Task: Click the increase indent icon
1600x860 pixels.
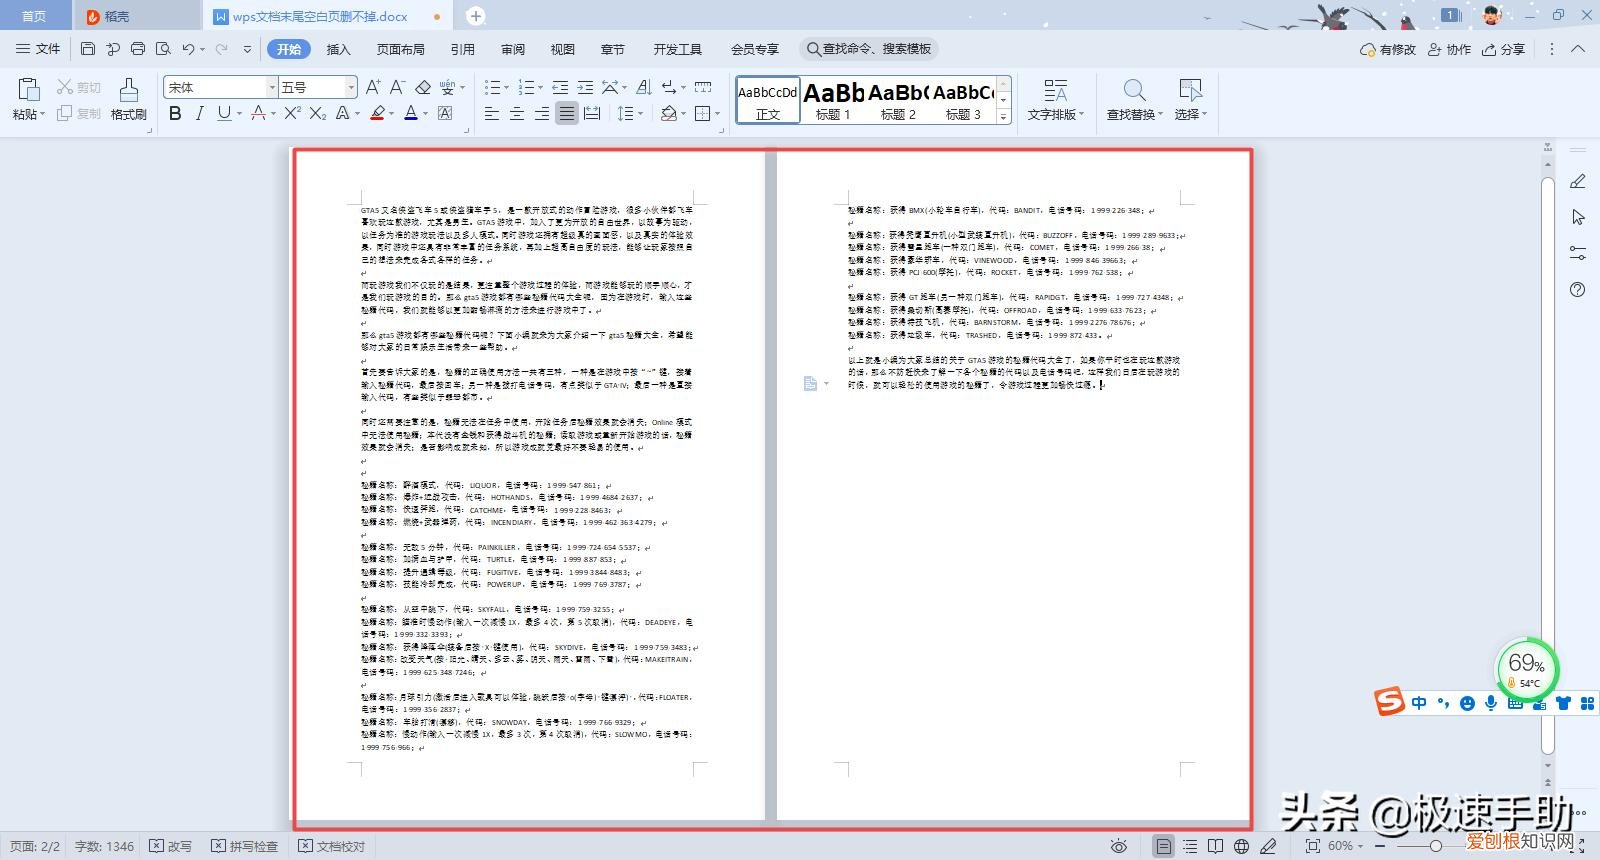Action: pos(585,87)
